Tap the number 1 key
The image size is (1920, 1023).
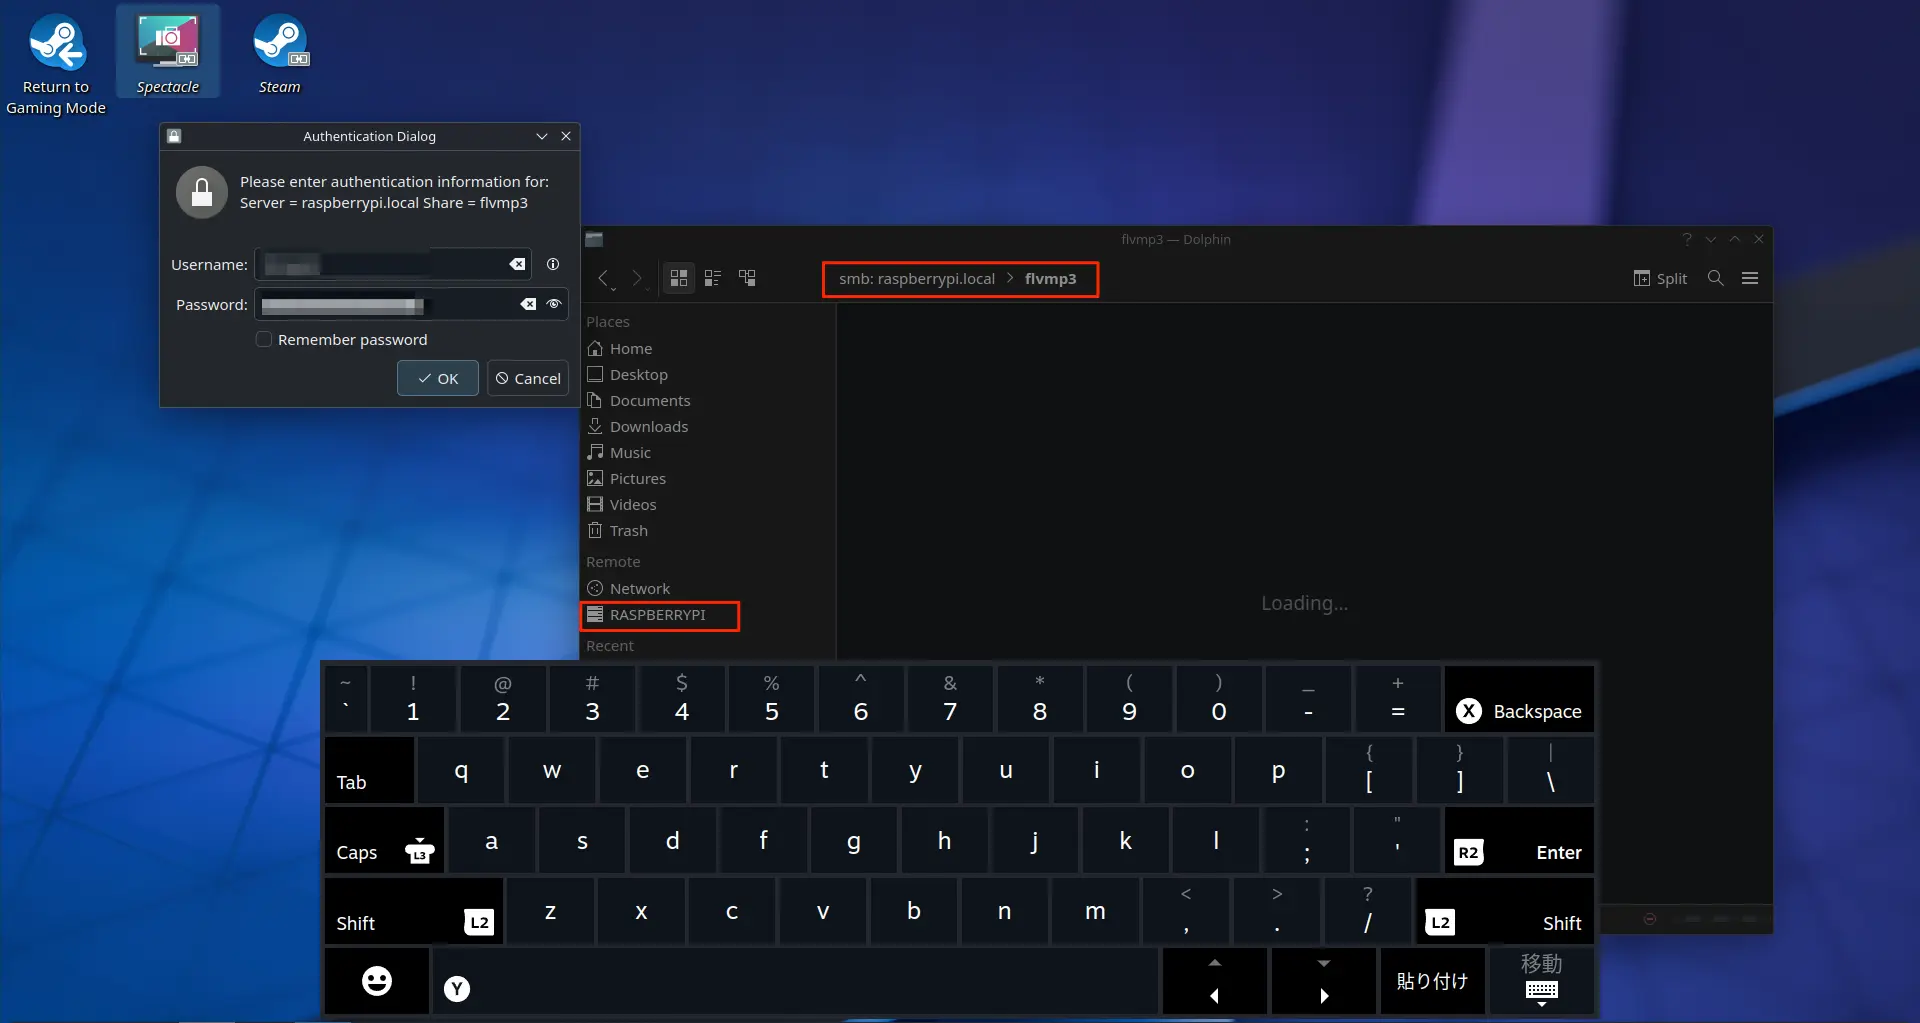pos(413,699)
